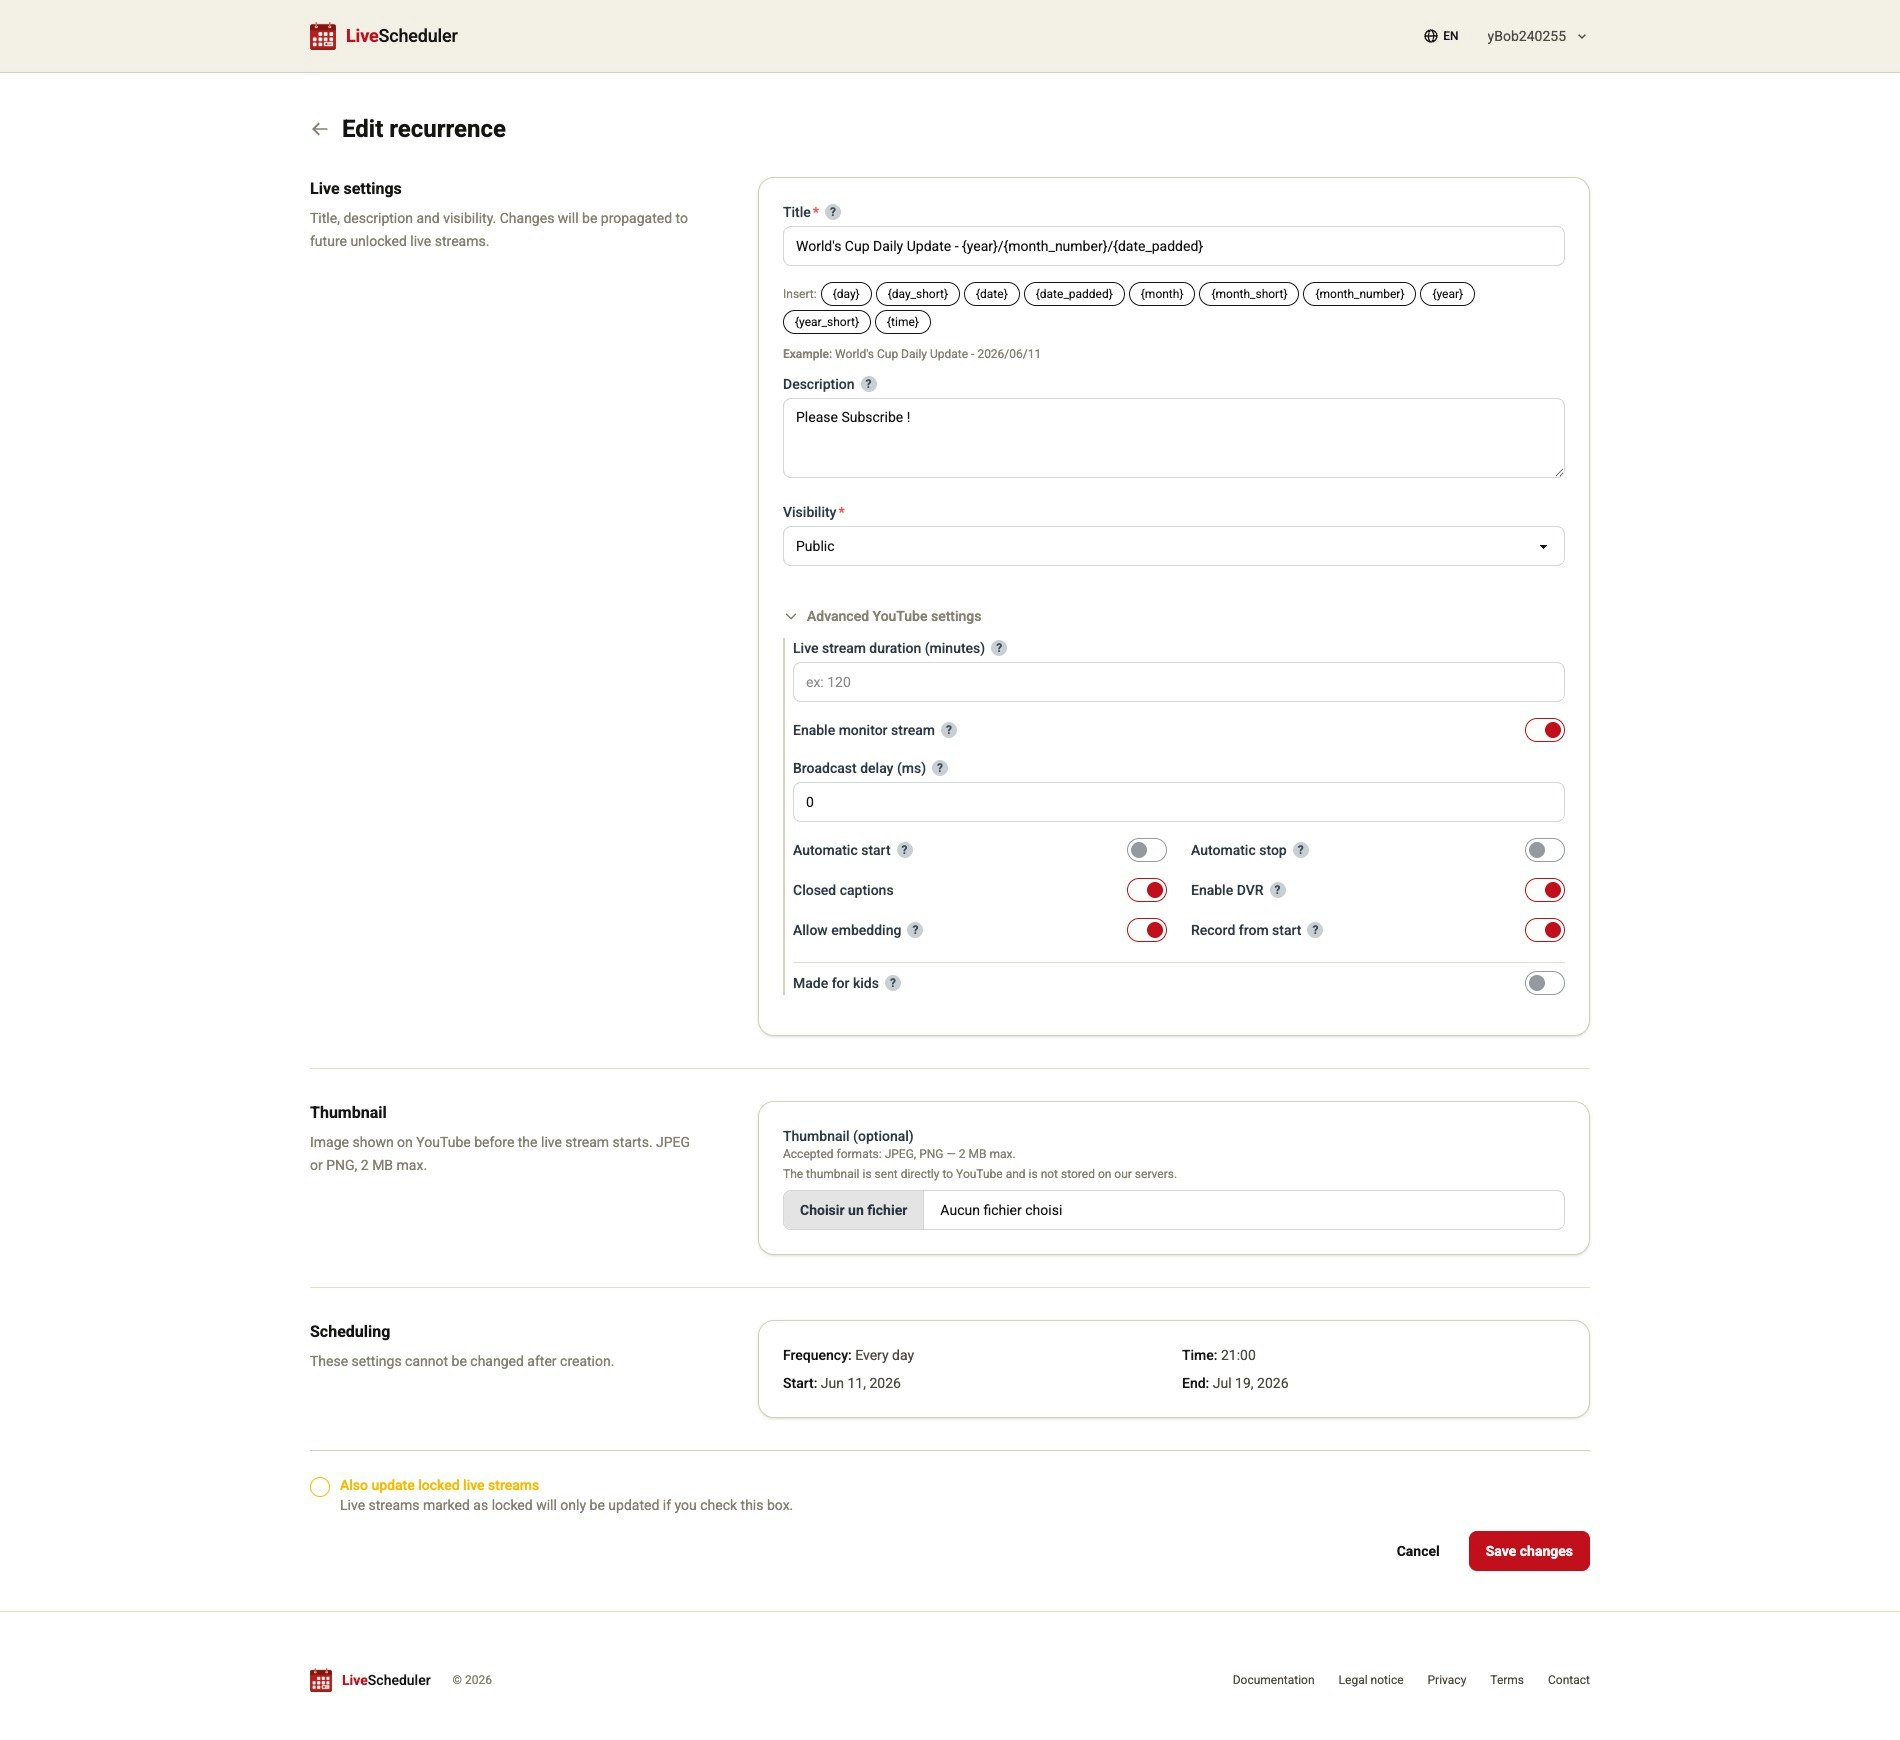Image resolution: width=1900 pixels, height=1740 pixels.
Task: Open help icon next to Description label
Action: click(x=869, y=384)
